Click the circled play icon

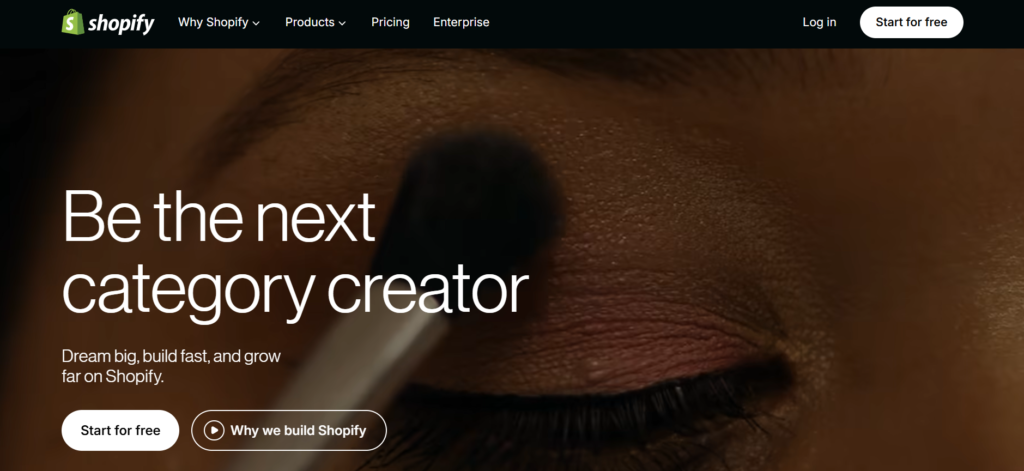tap(214, 430)
